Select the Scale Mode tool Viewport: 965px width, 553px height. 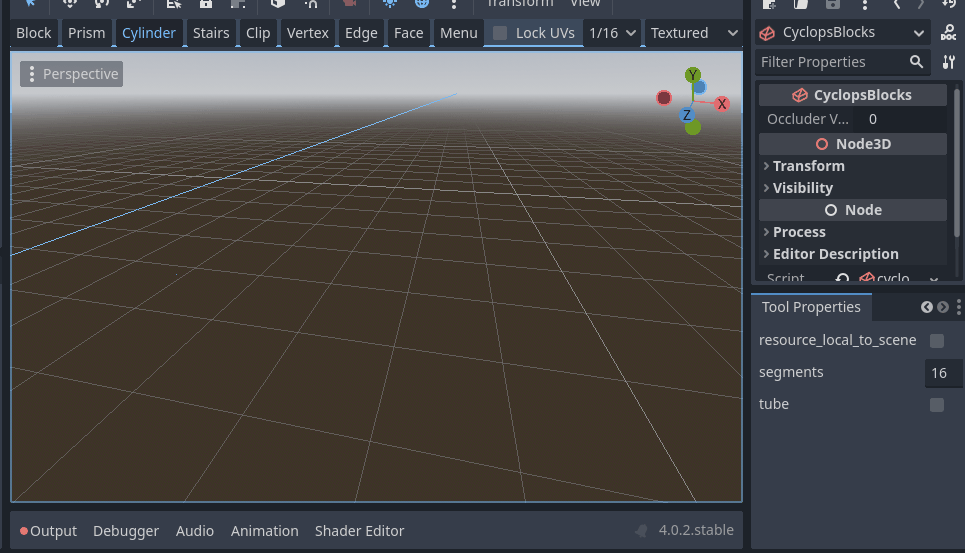point(134,4)
